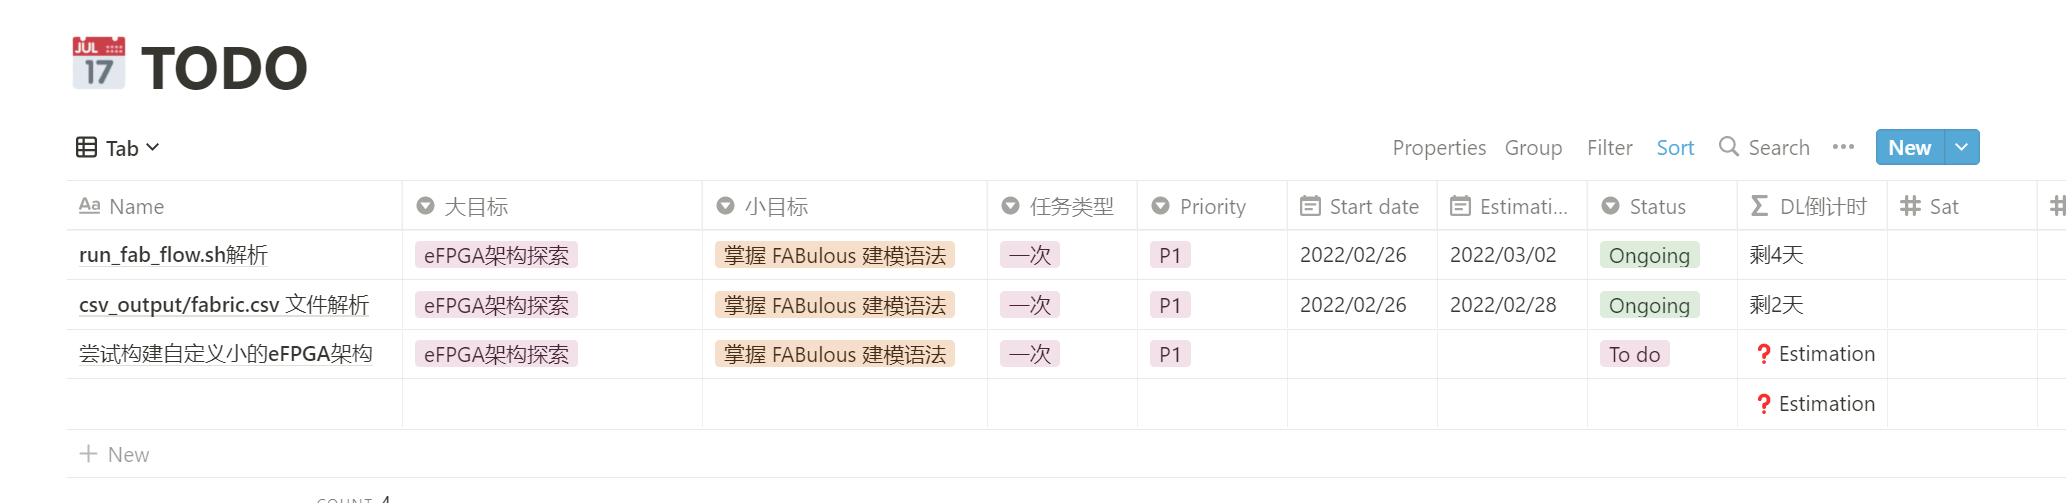Open the run_fab_flow.sh解析 page

pos(173,255)
